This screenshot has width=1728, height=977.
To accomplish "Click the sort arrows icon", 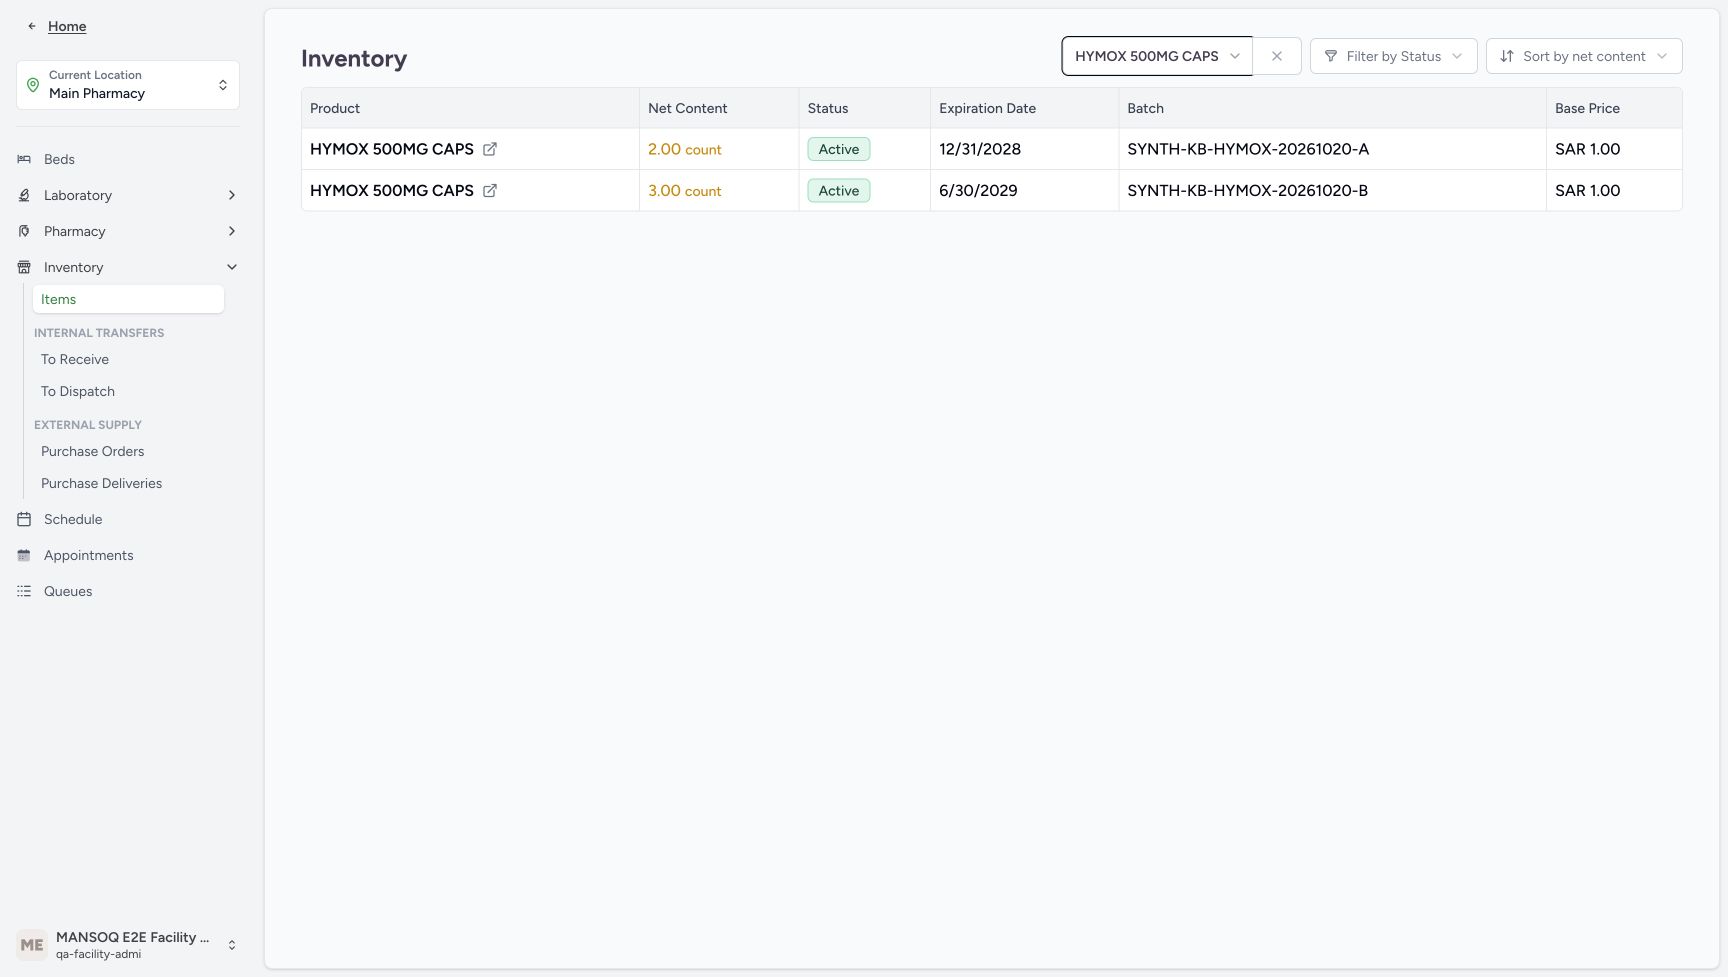I will (x=1507, y=56).
